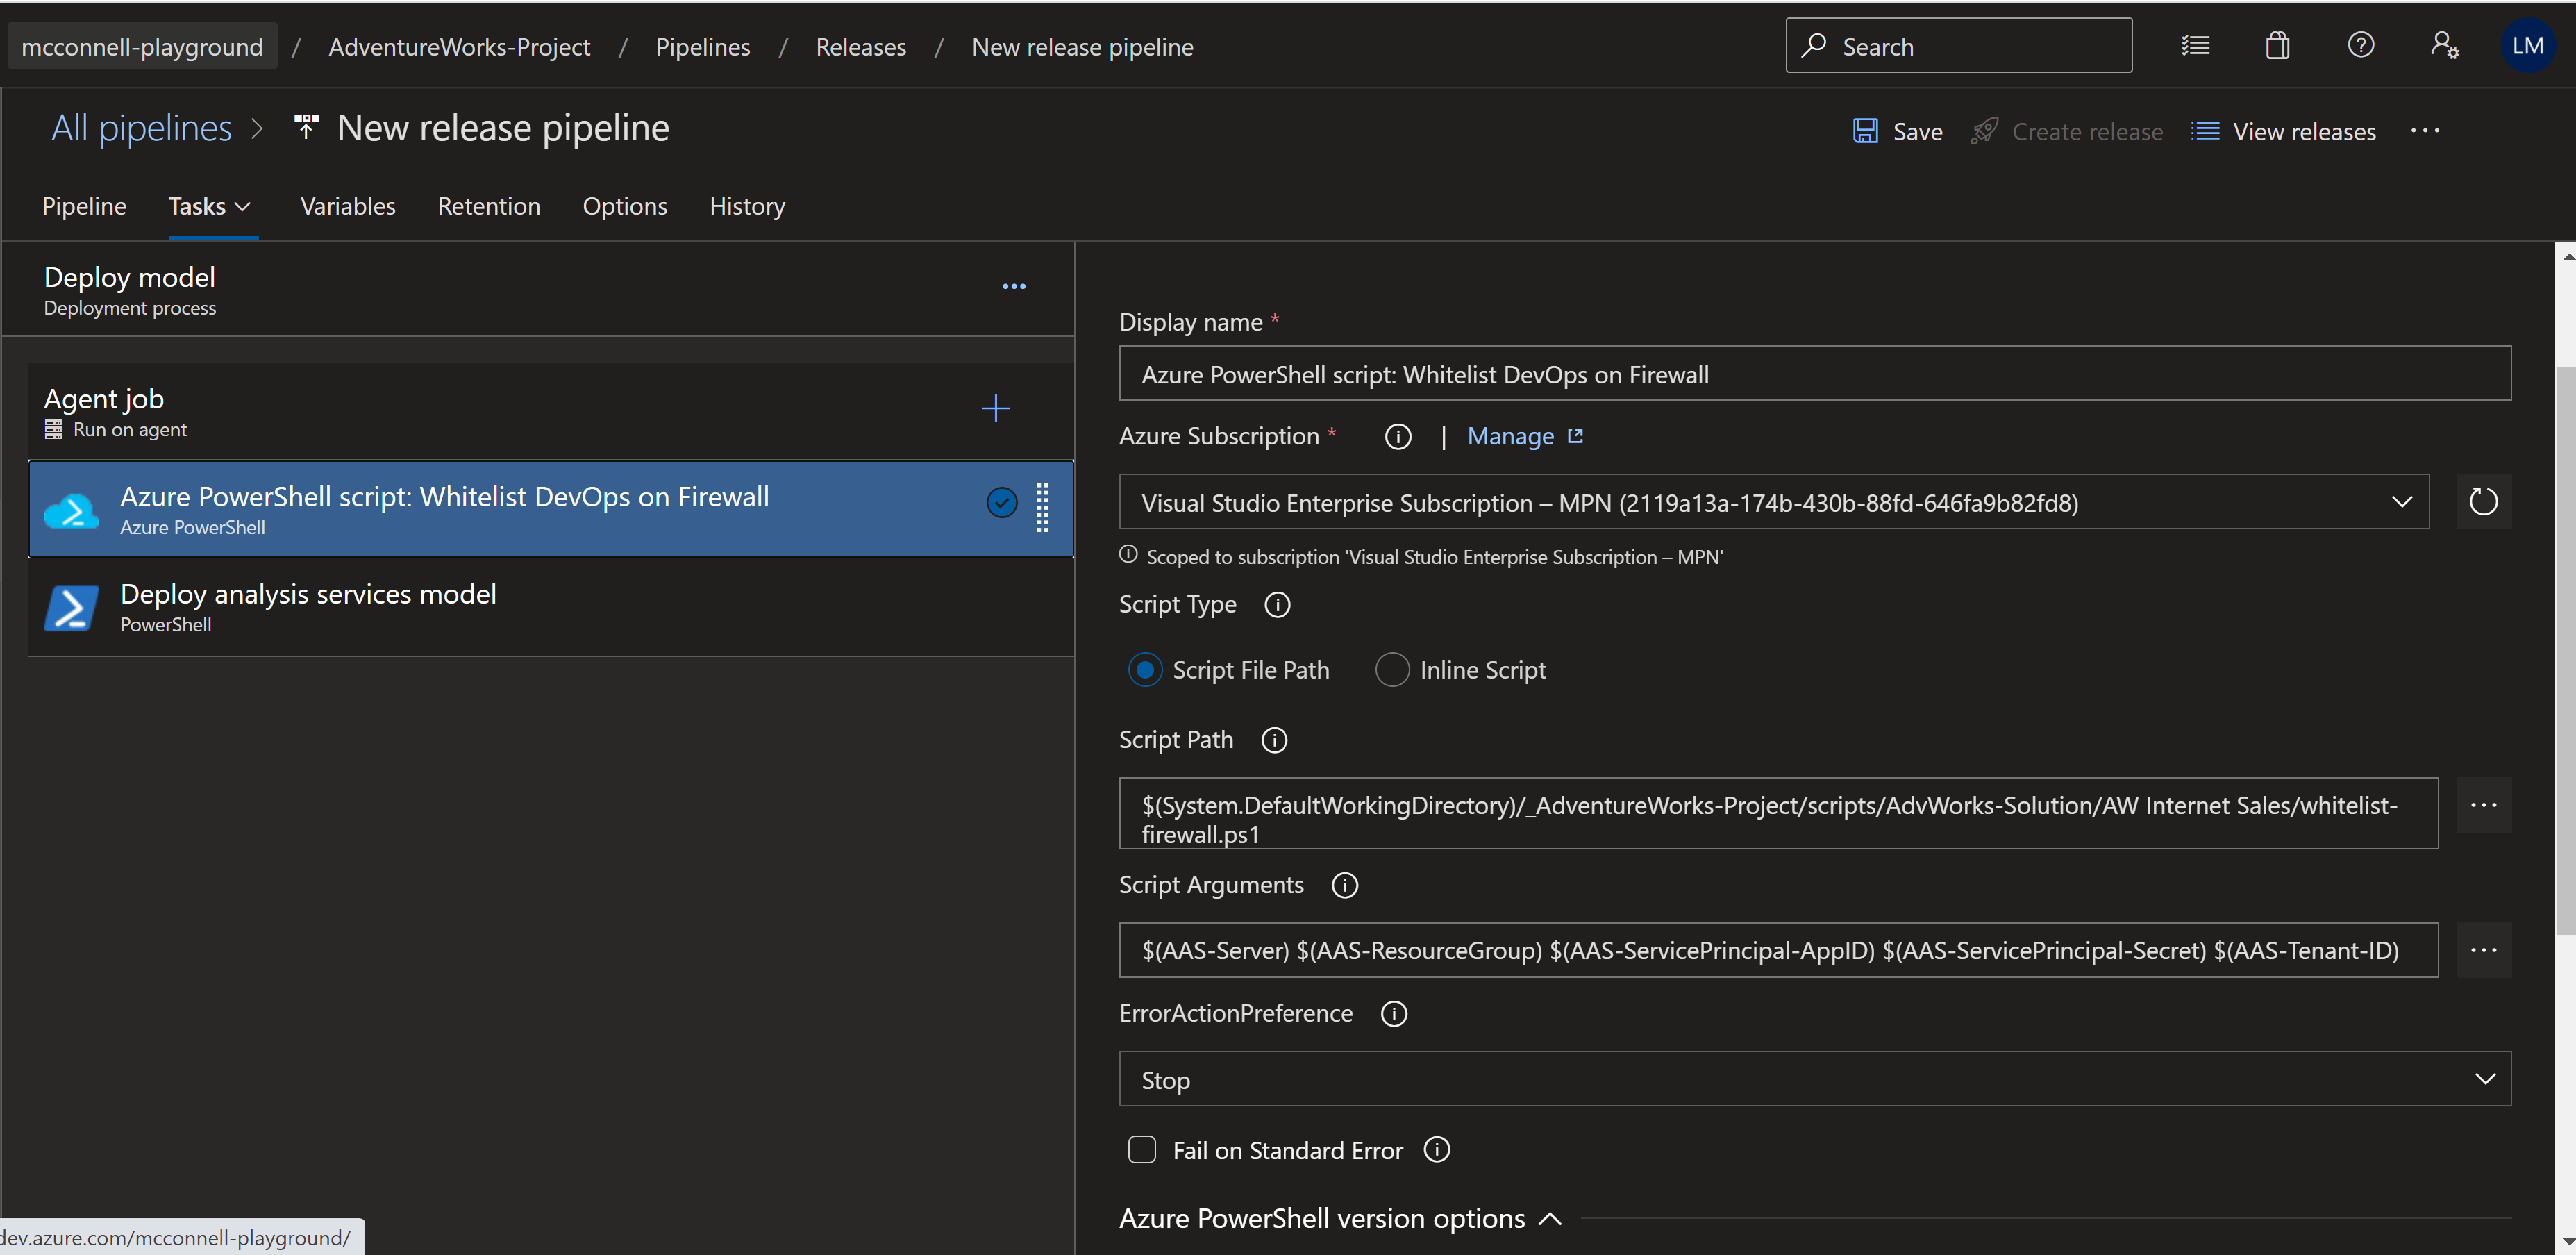Select Inline Script radio button
The image size is (2576, 1255).
click(1392, 670)
